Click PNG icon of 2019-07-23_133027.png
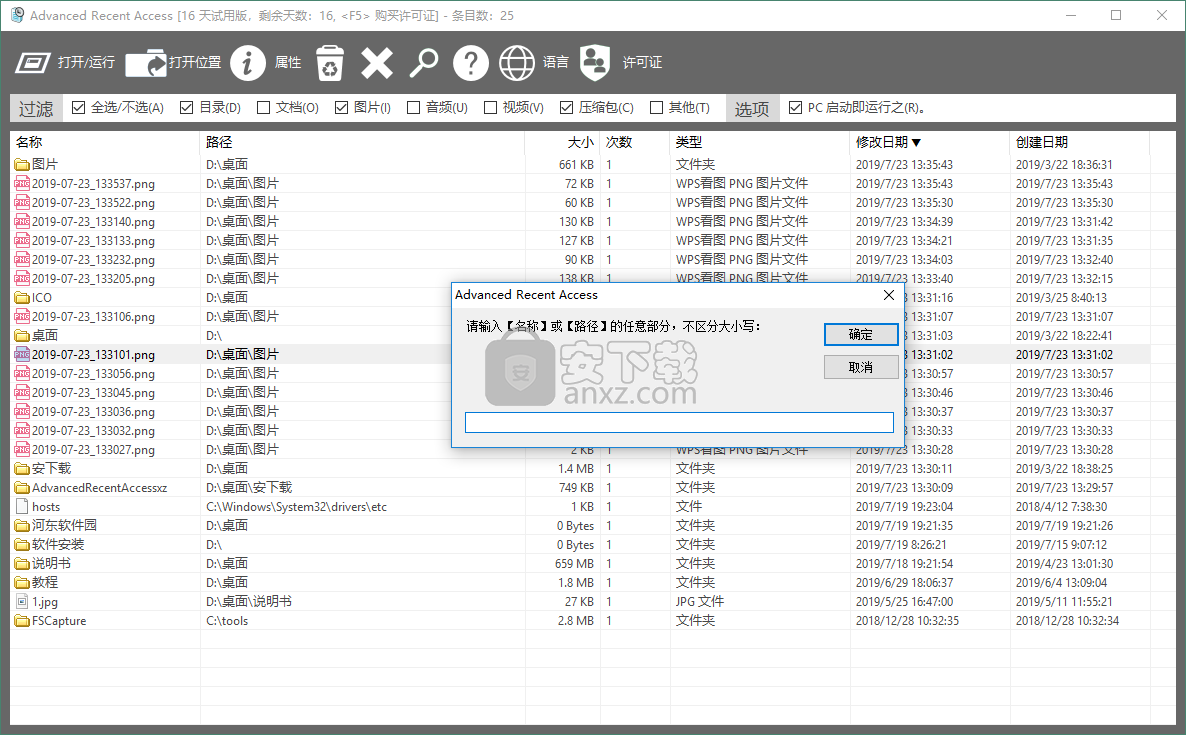This screenshot has width=1186, height=735. (22, 449)
